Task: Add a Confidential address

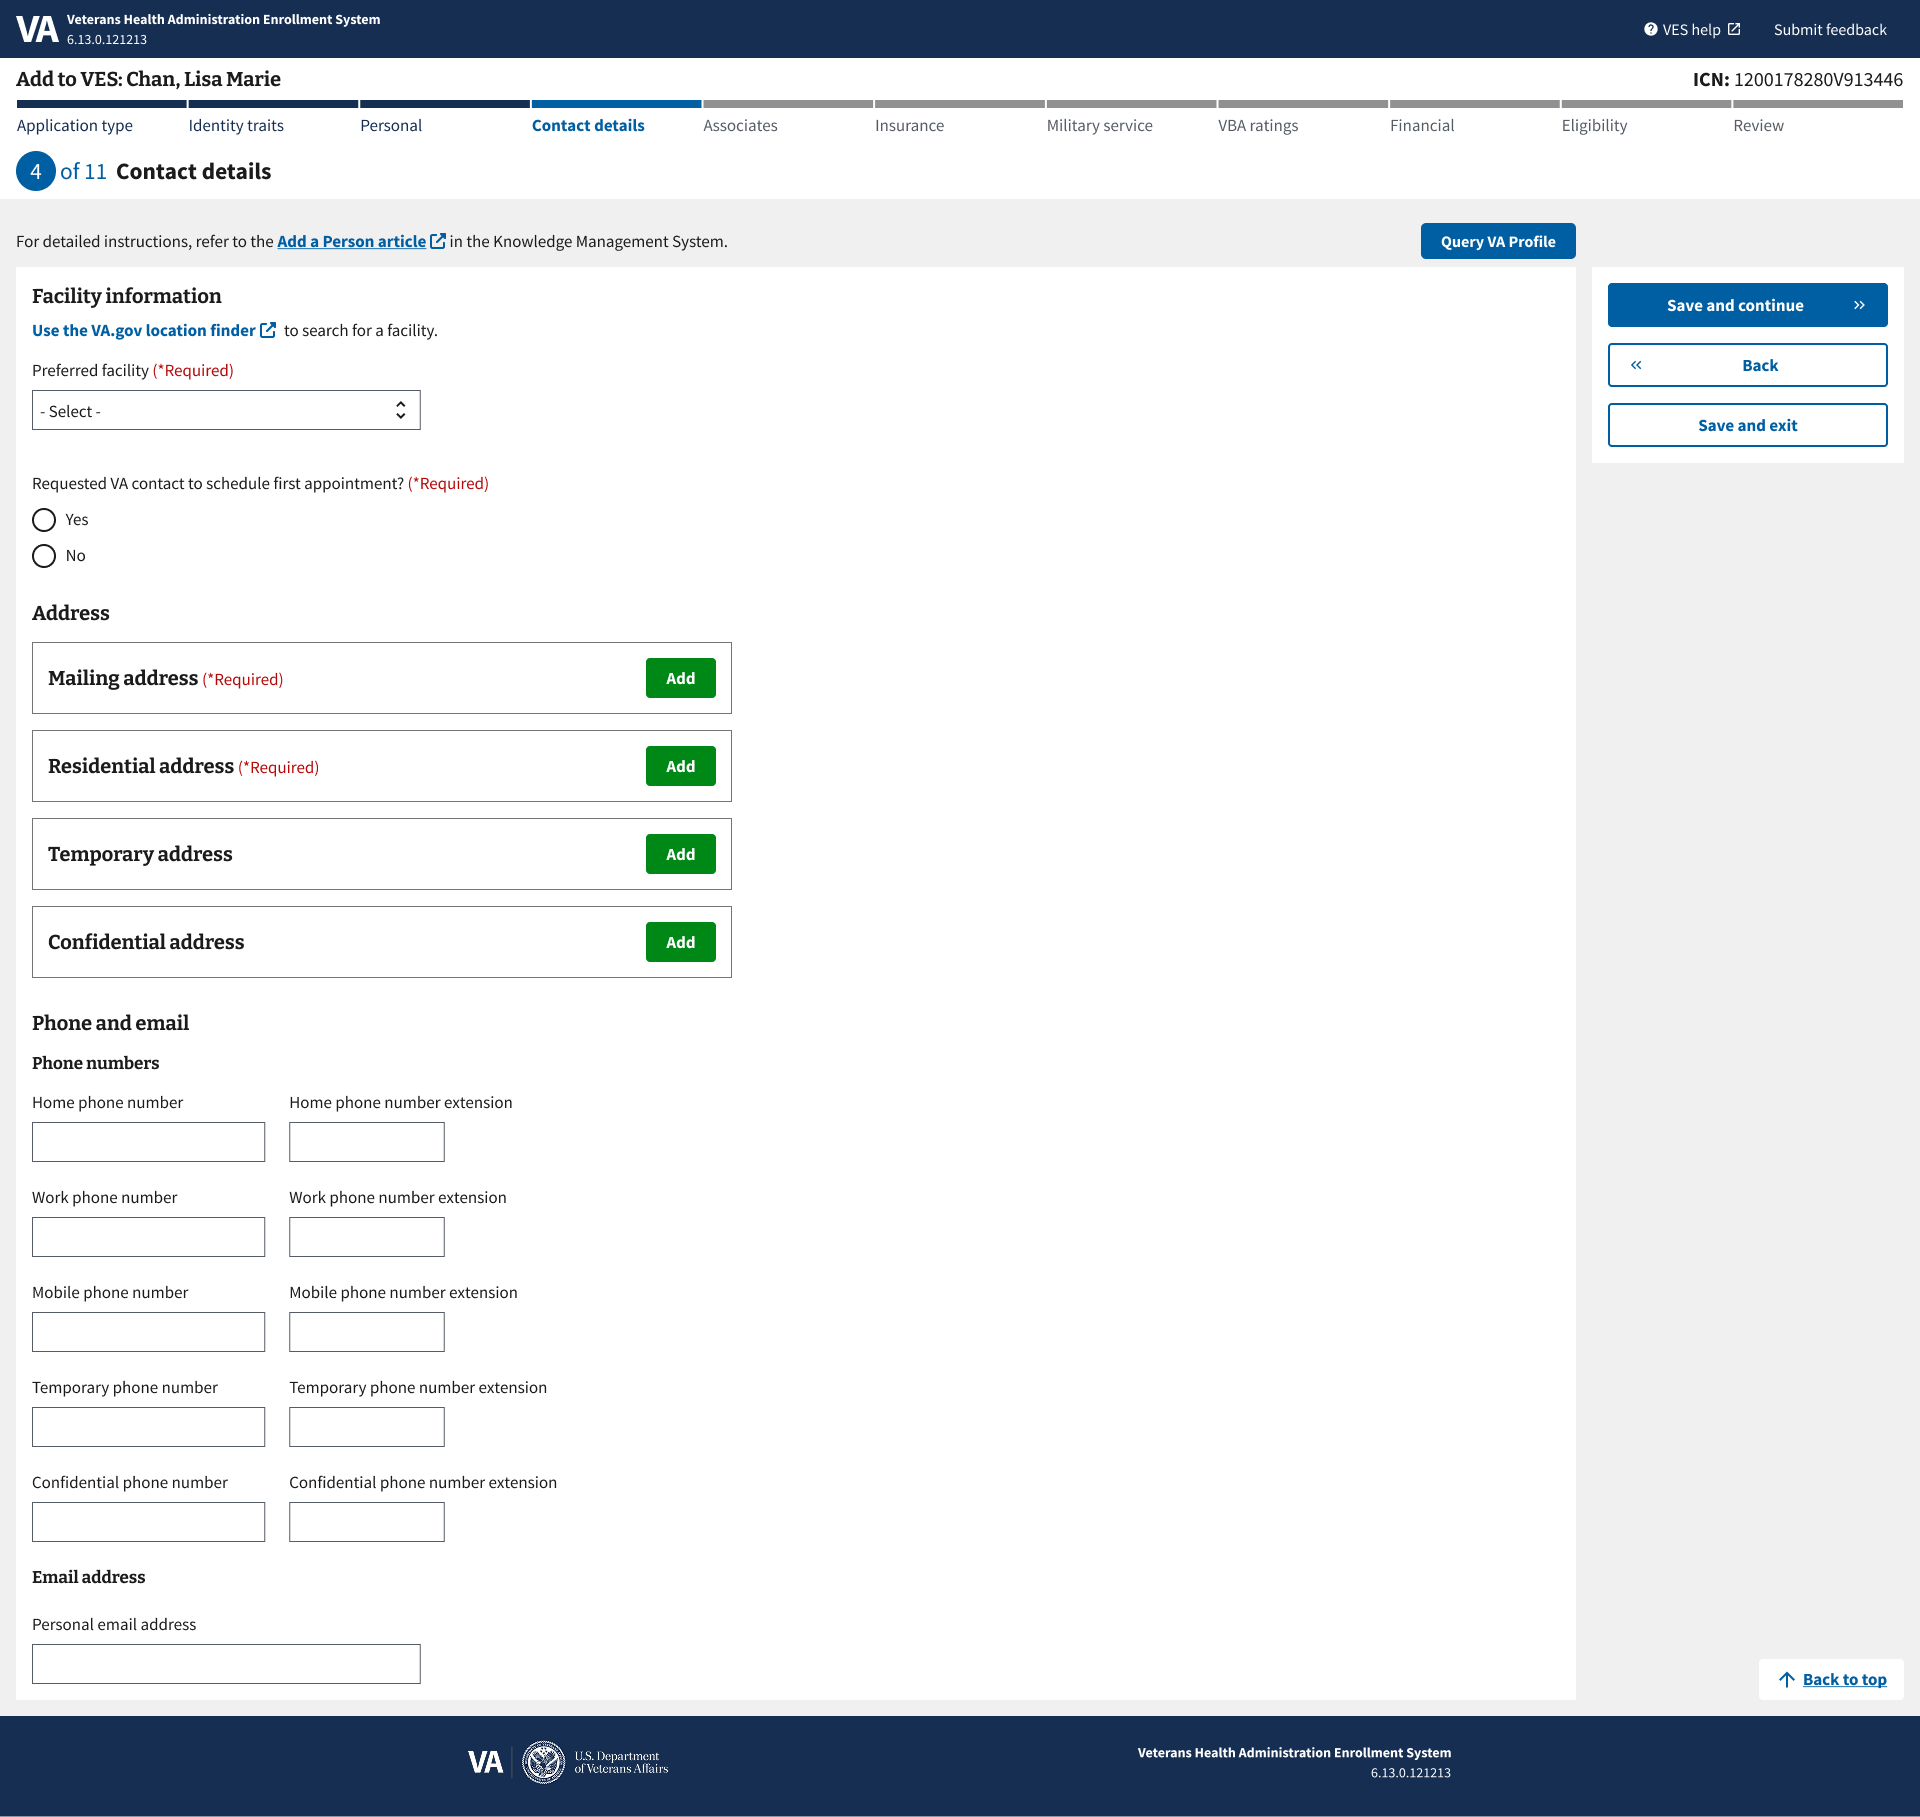Action: (680, 942)
